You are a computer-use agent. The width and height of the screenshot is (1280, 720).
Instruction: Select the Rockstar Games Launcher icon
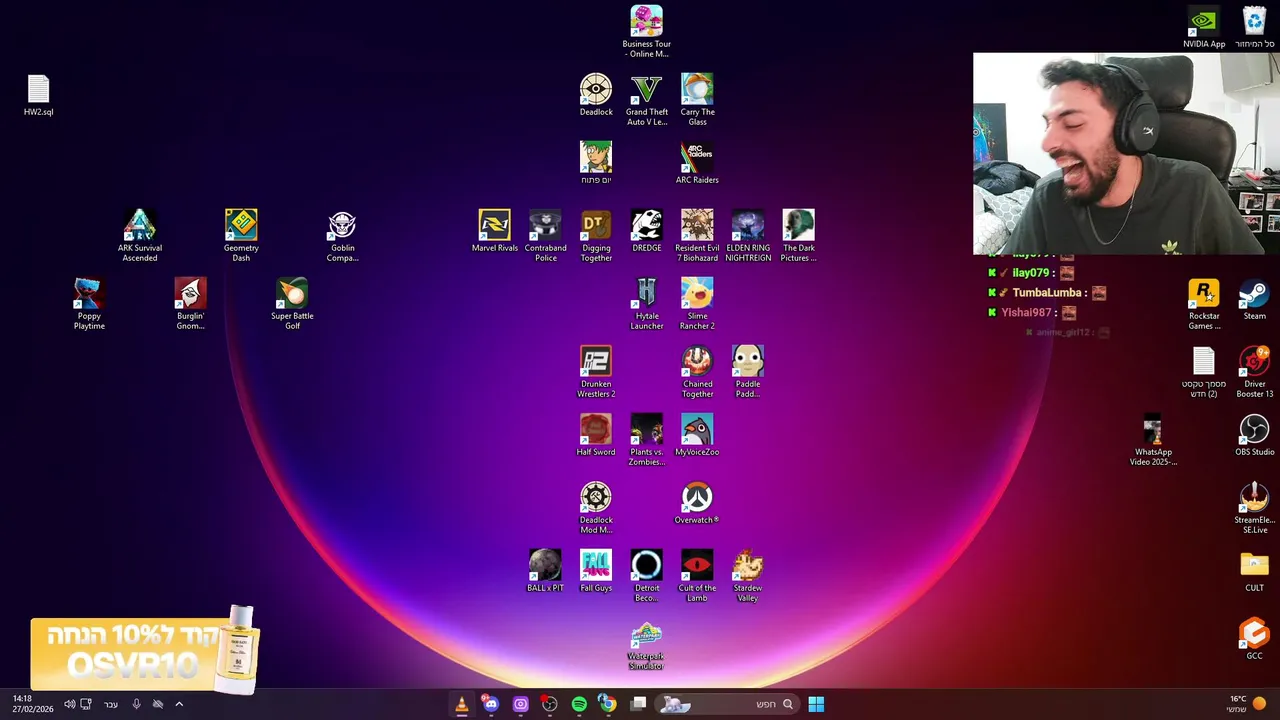1204,303
